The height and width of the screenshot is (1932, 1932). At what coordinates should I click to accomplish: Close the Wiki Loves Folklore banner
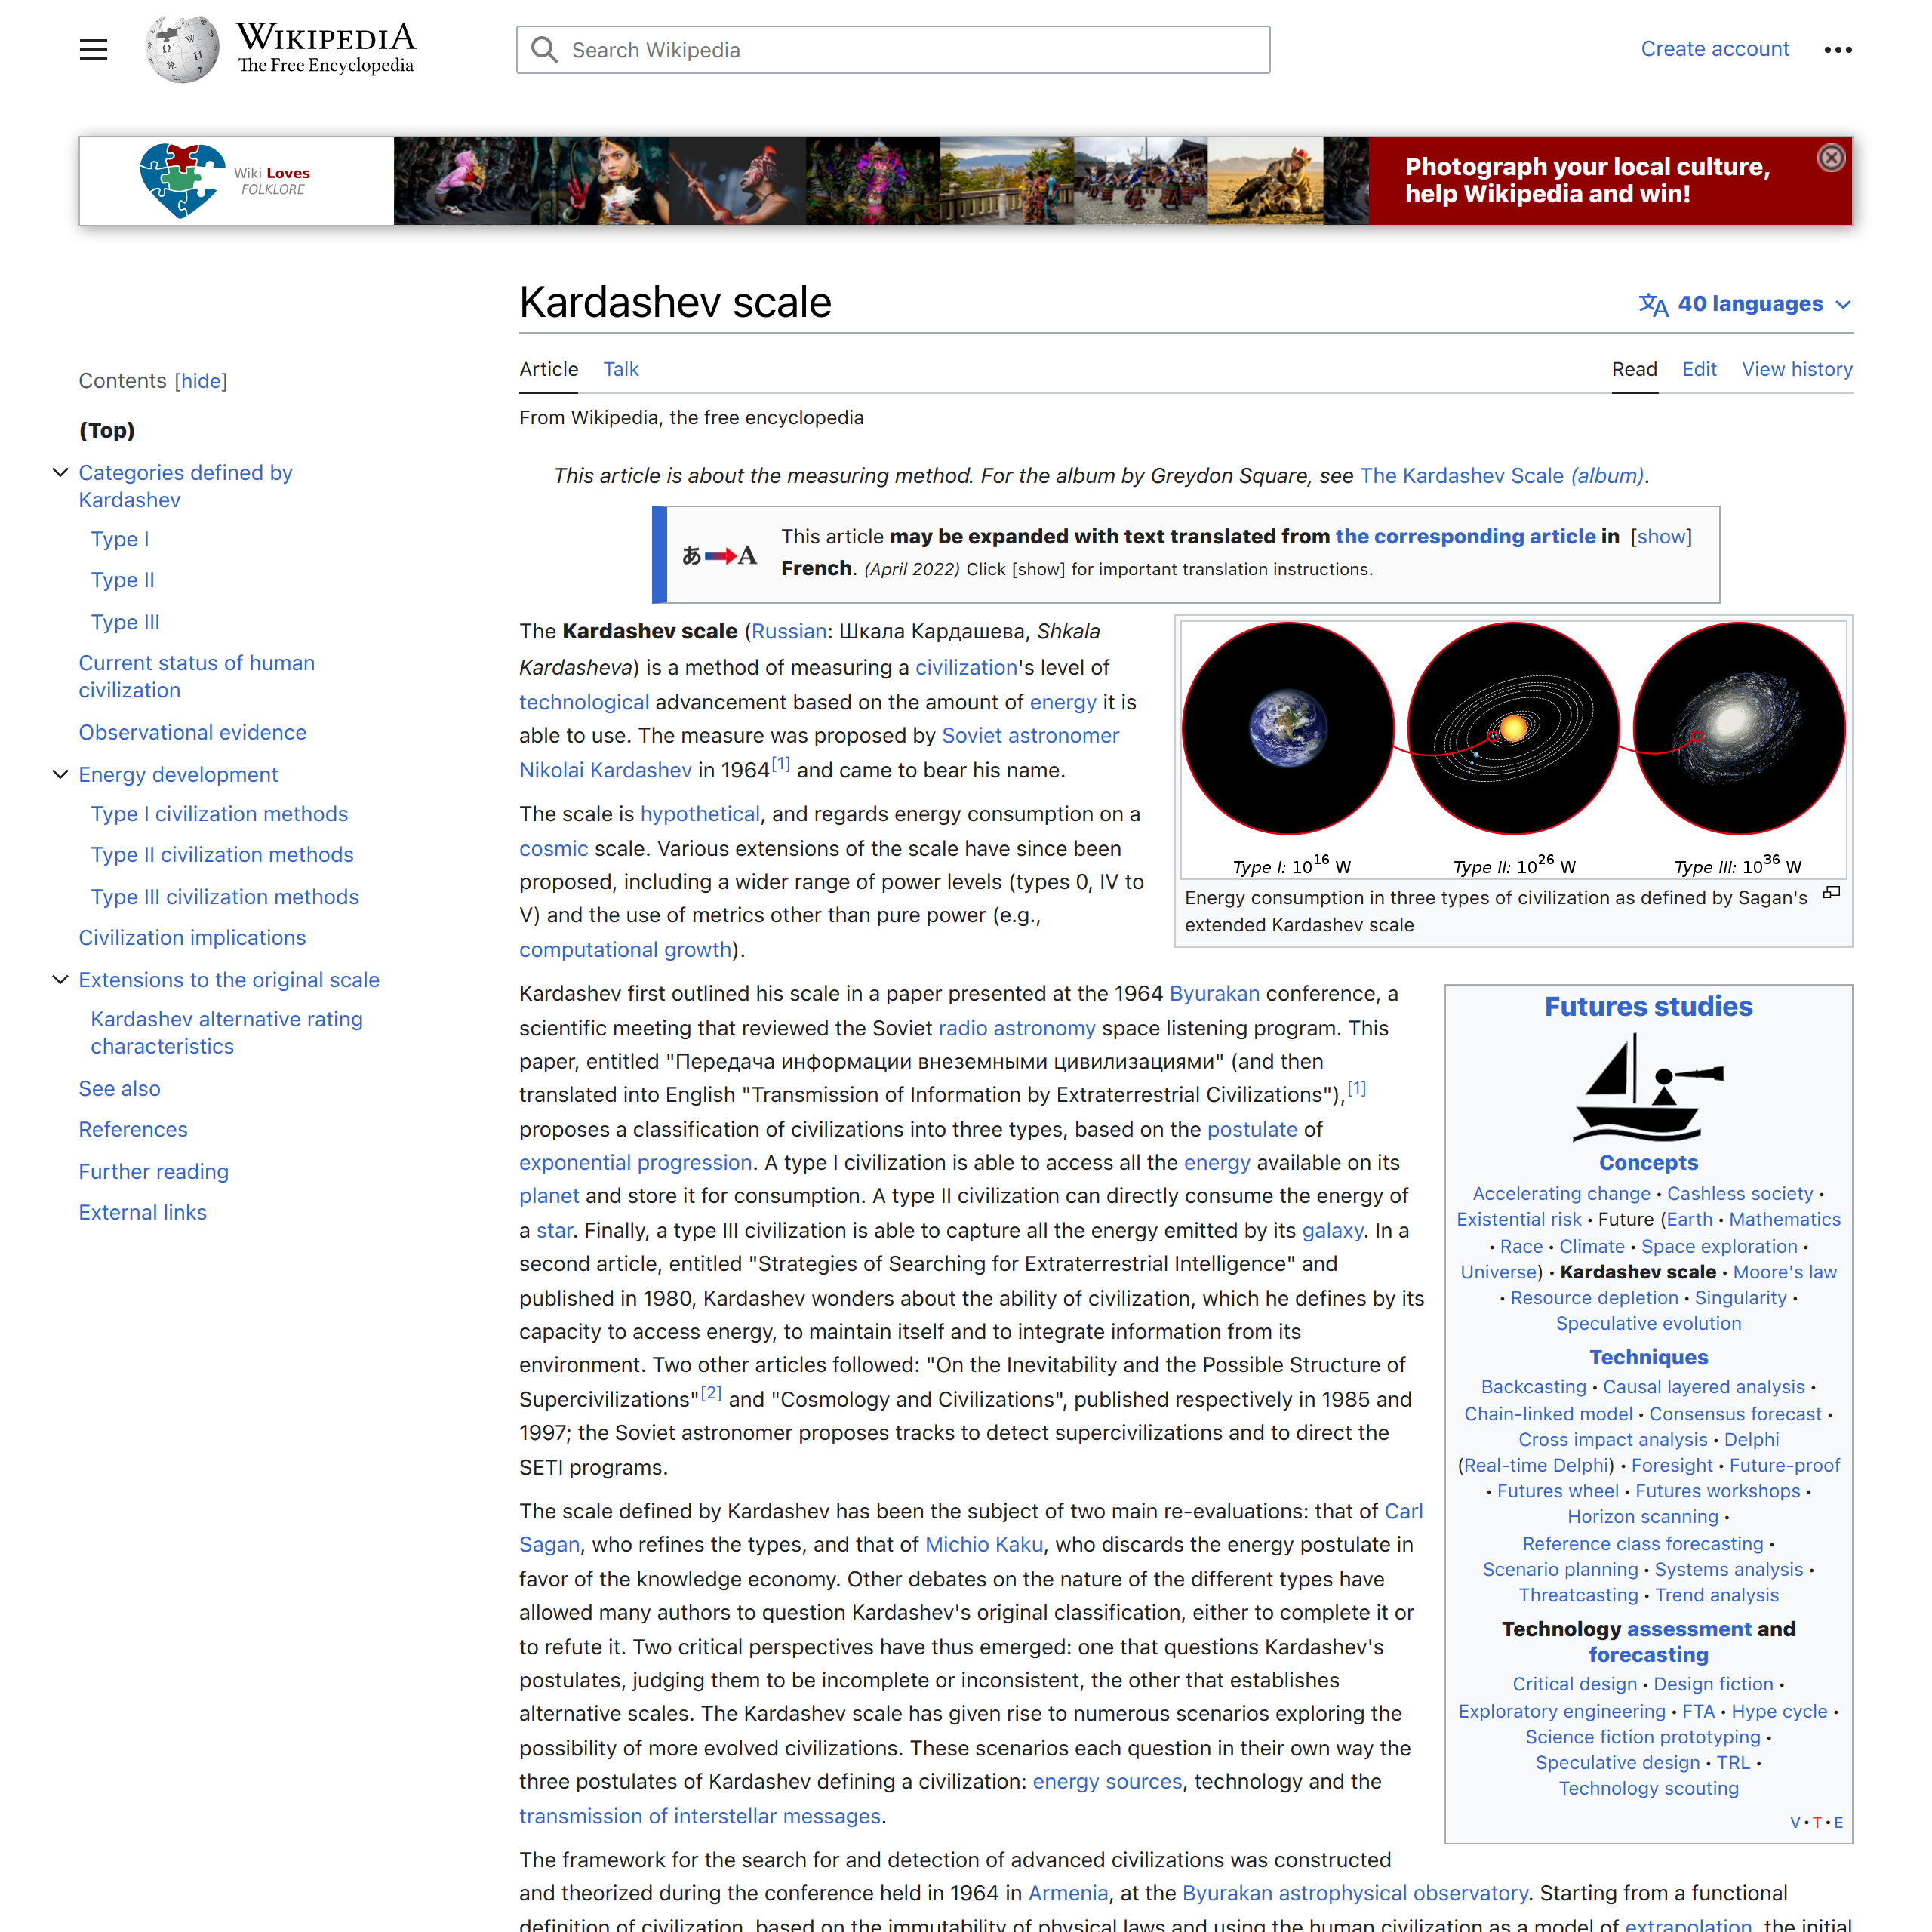point(1830,158)
